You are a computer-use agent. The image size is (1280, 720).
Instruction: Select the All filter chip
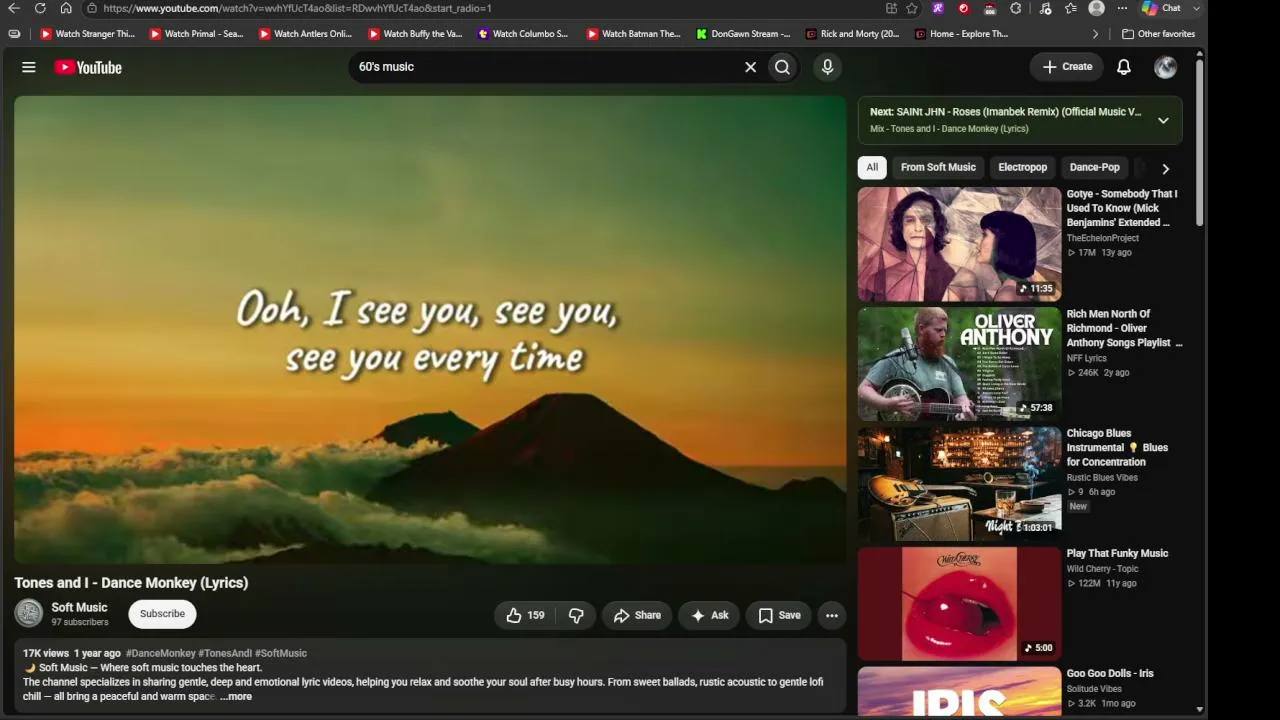pyautogui.click(x=872, y=167)
